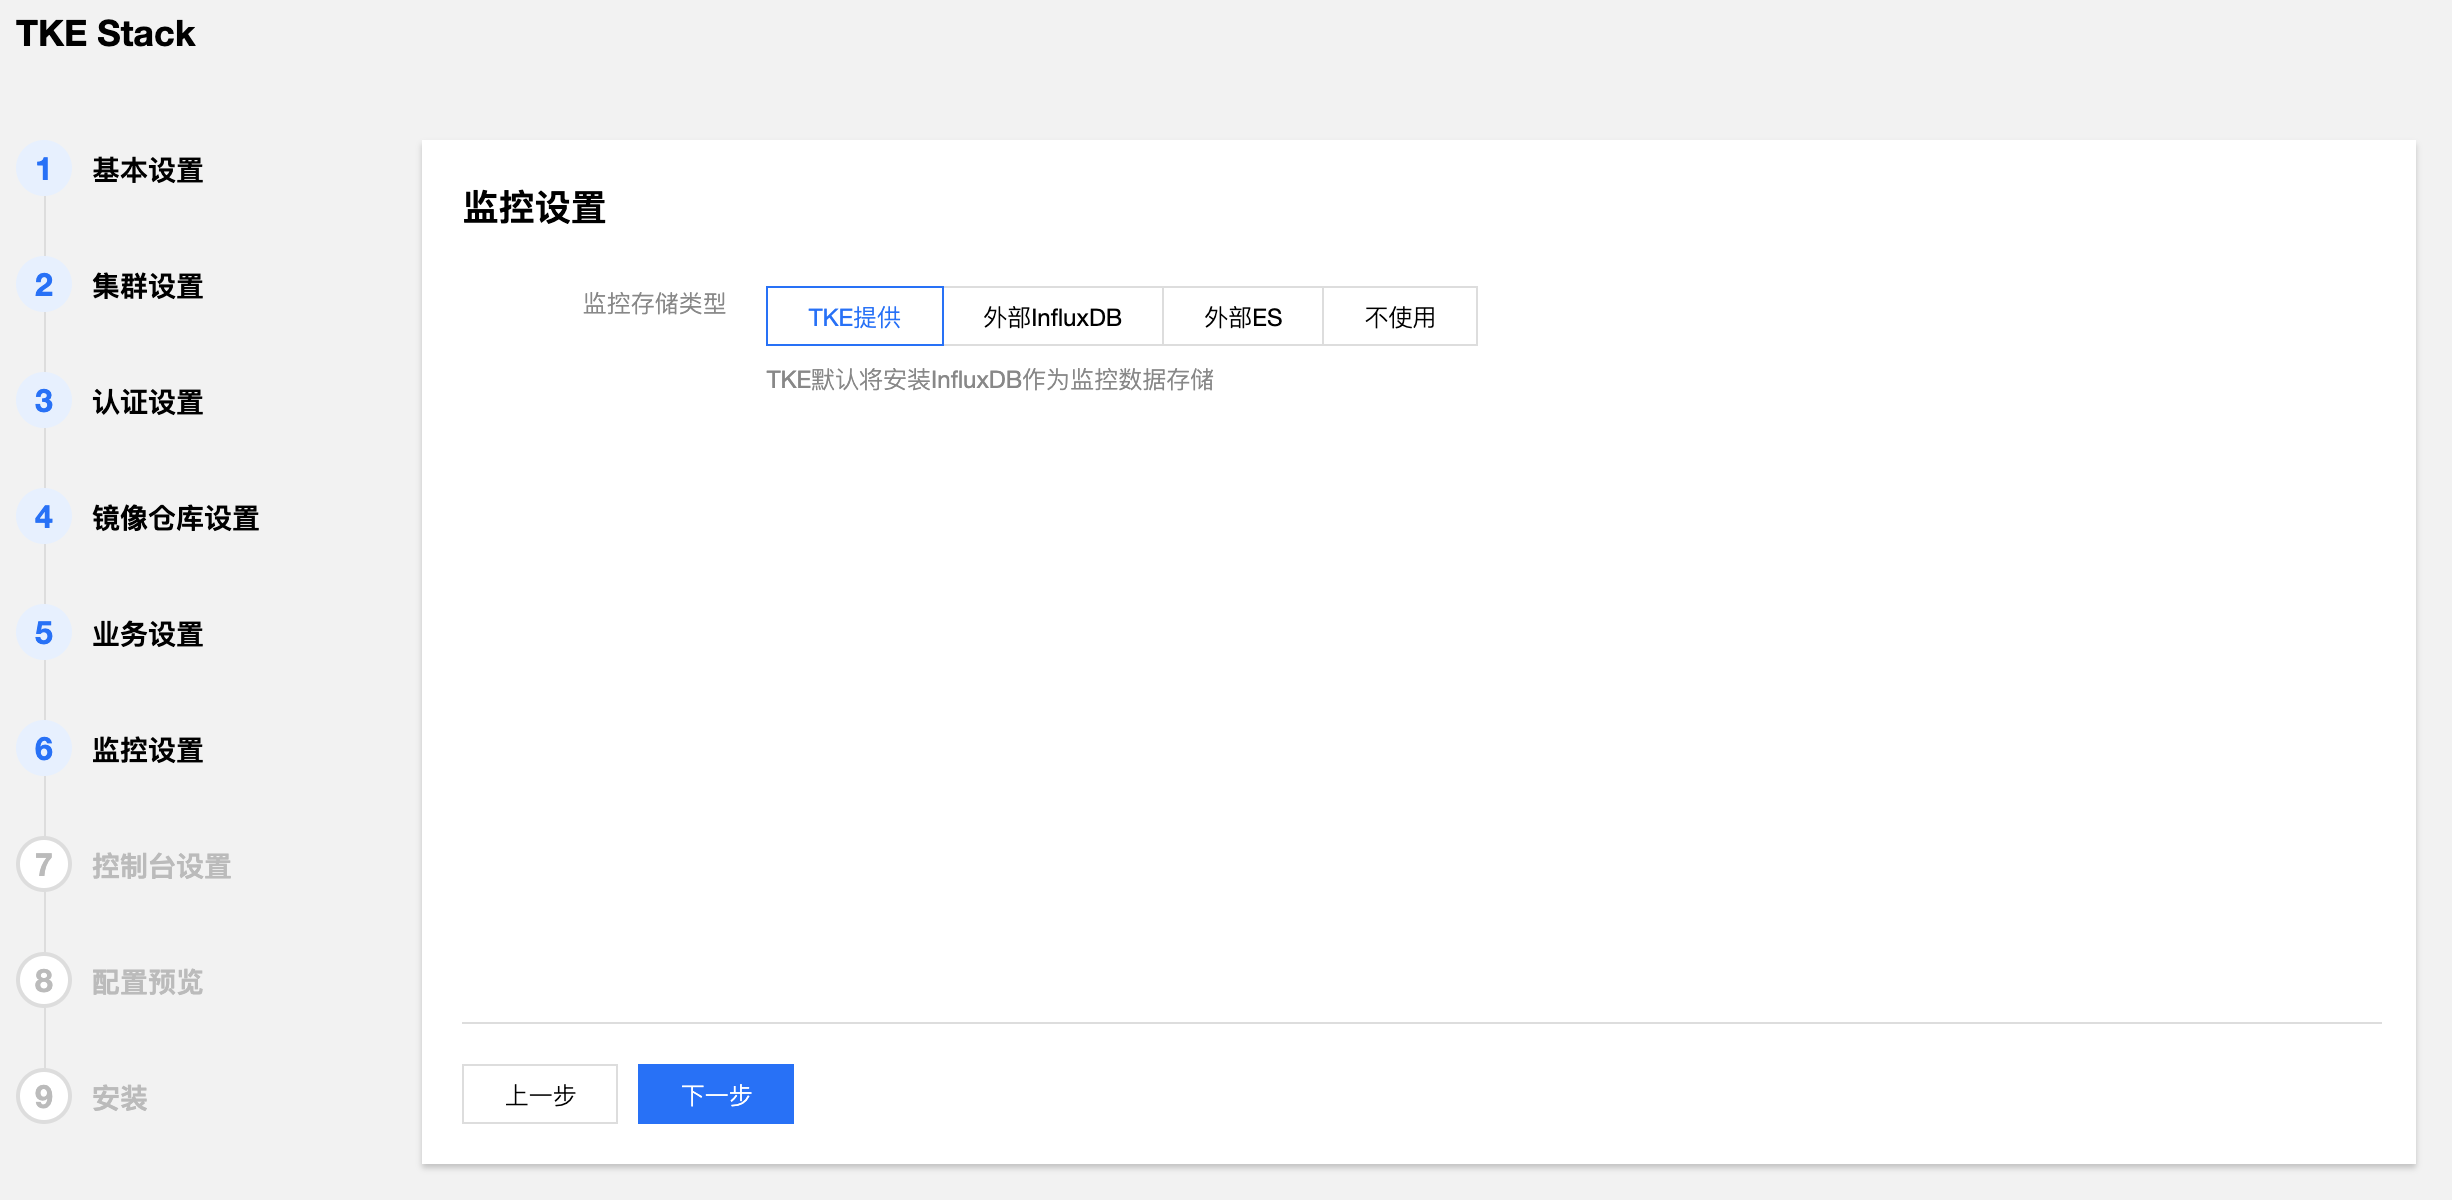Click step 3 number circle
The height and width of the screenshot is (1200, 2452).
tap(44, 401)
